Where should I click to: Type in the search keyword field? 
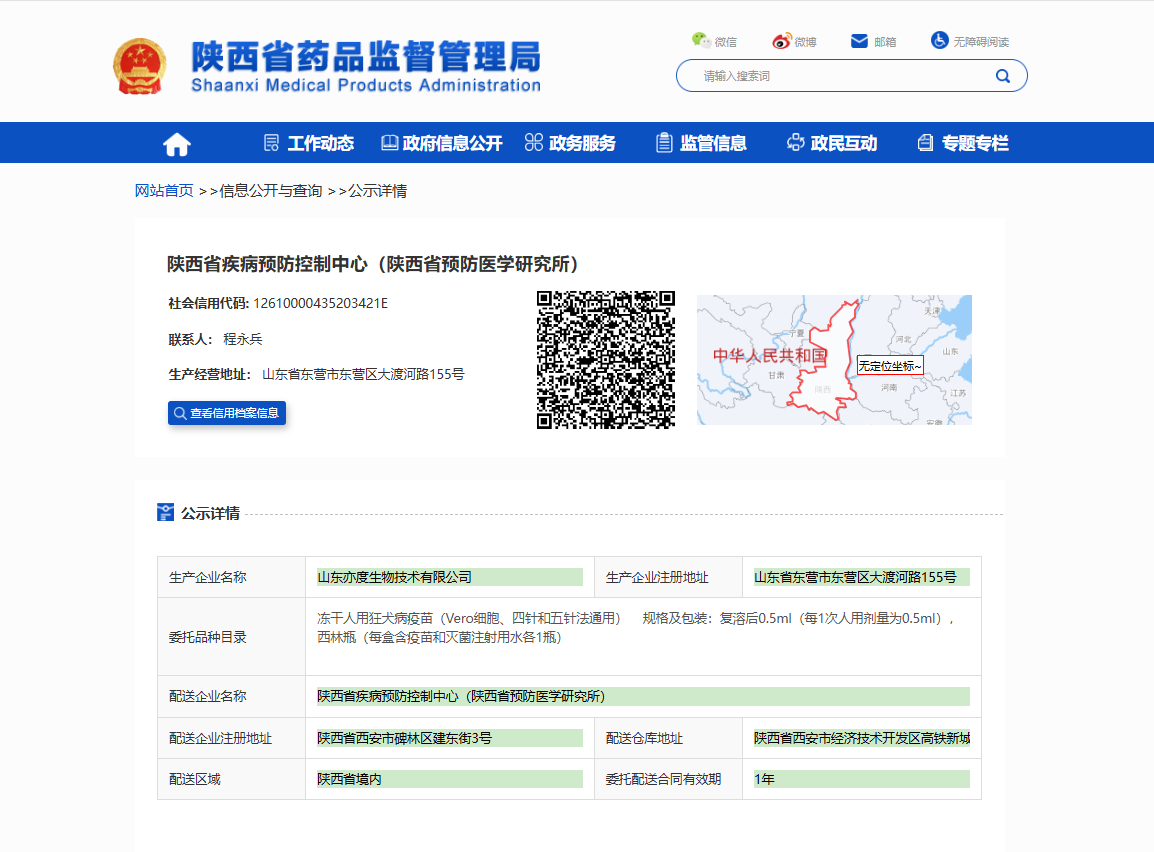click(x=840, y=76)
